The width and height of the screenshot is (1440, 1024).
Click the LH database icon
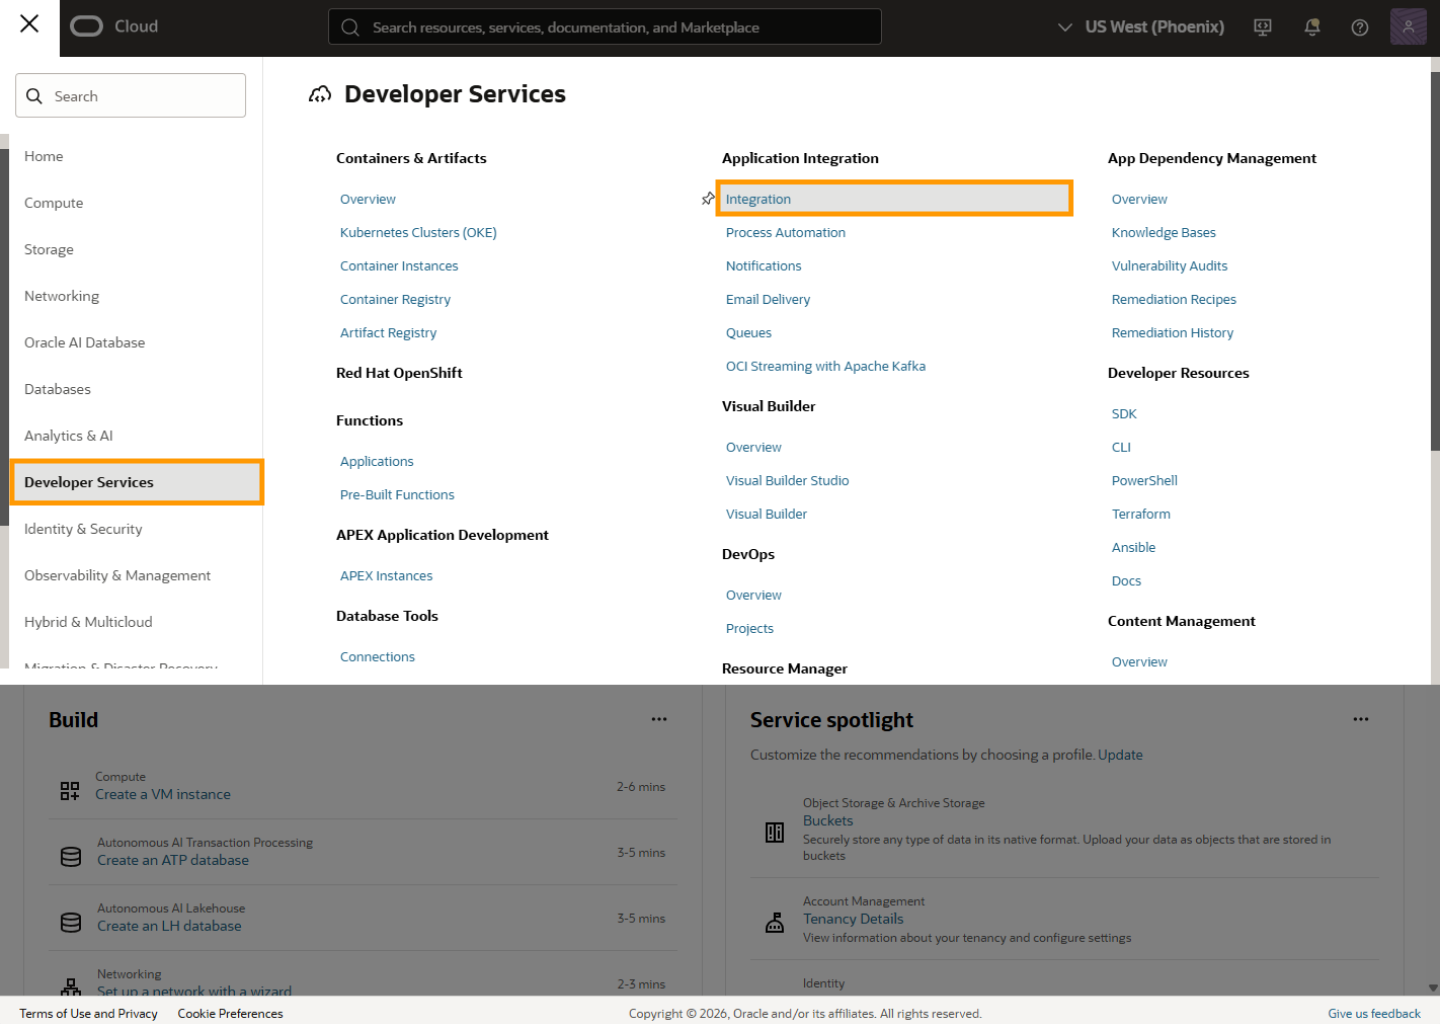click(x=71, y=922)
